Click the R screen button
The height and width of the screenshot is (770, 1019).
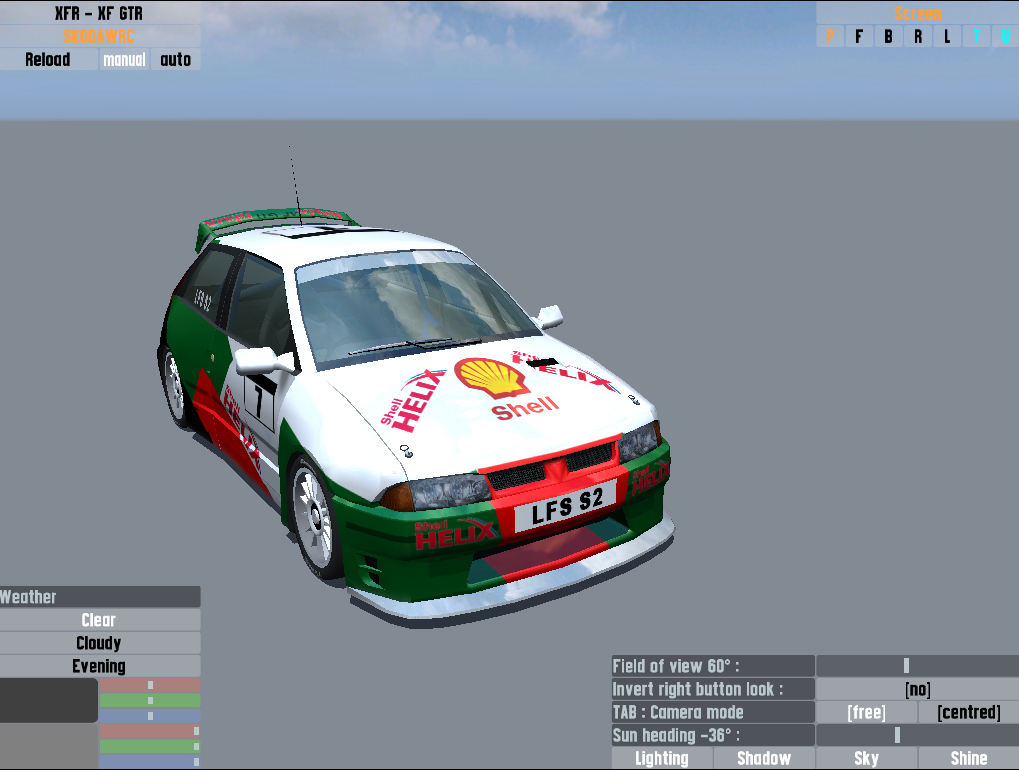point(918,36)
